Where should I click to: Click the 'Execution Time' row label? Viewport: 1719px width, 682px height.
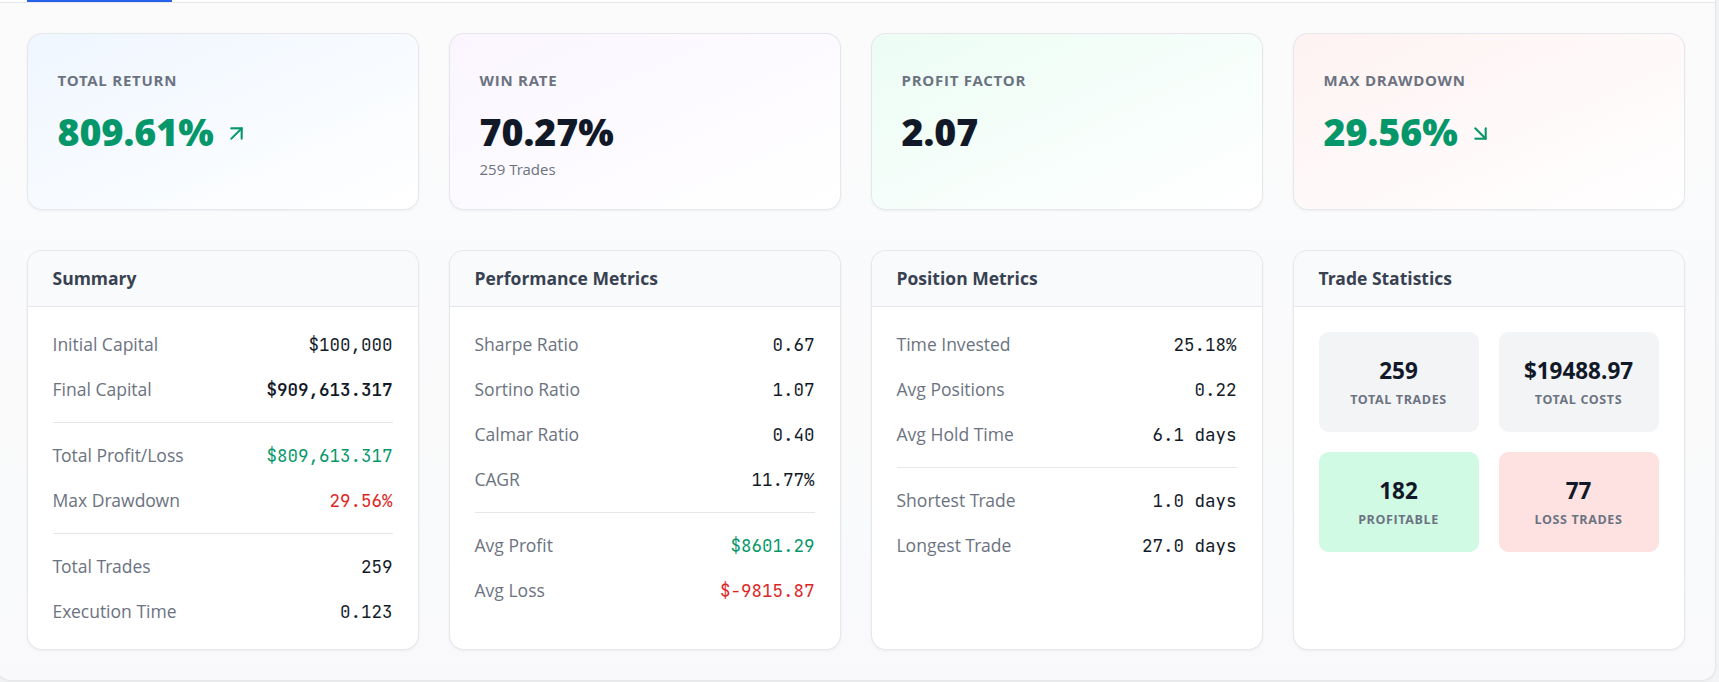(114, 612)
